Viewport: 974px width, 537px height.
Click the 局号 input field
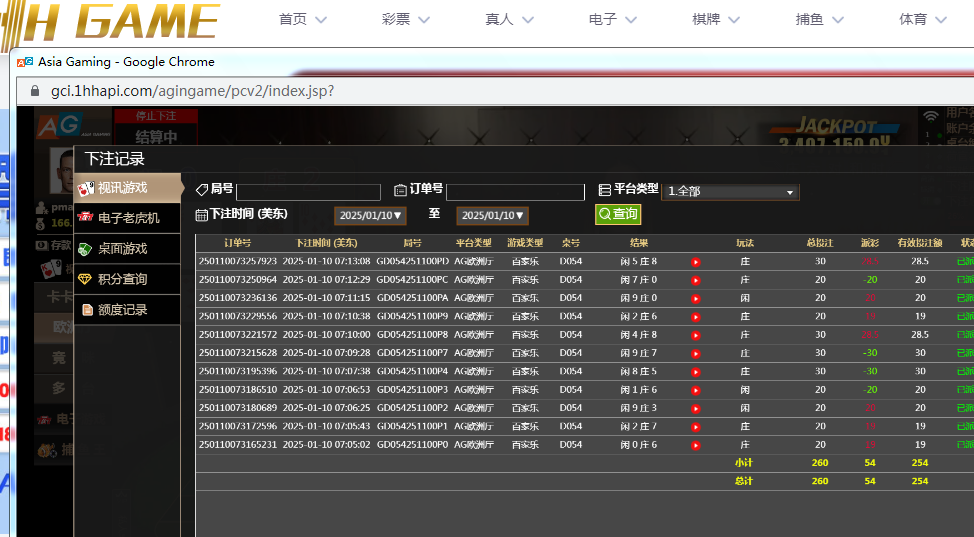(308, 192)
